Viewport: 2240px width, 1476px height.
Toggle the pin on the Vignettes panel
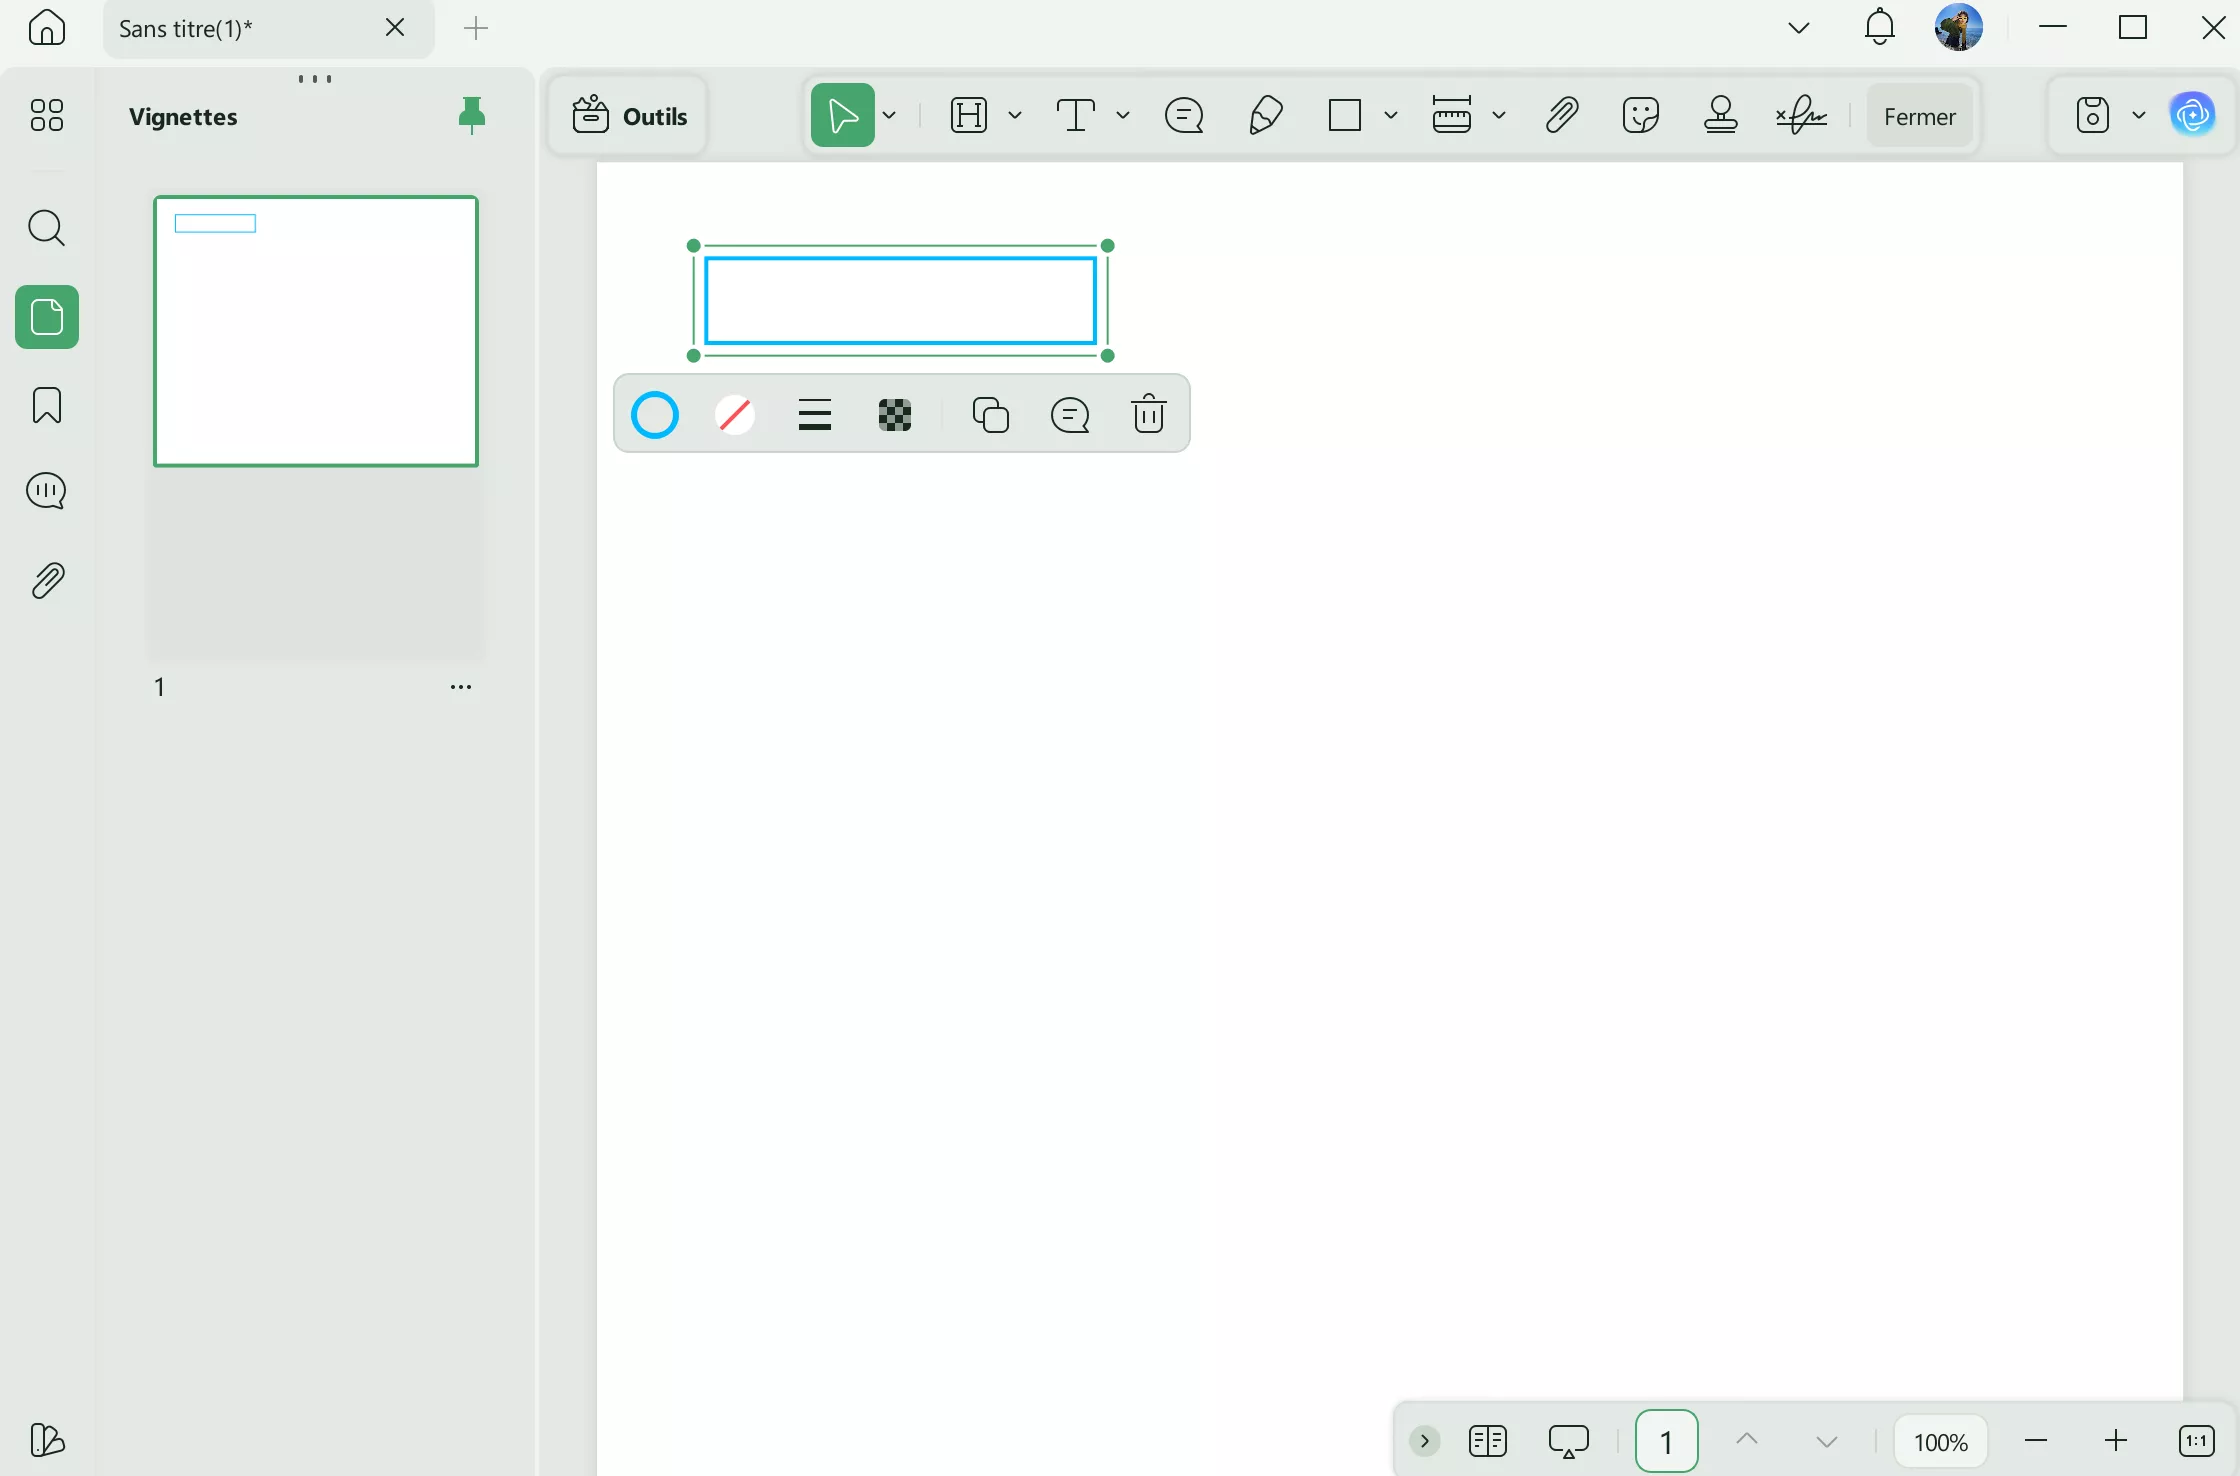coord(472,114)
